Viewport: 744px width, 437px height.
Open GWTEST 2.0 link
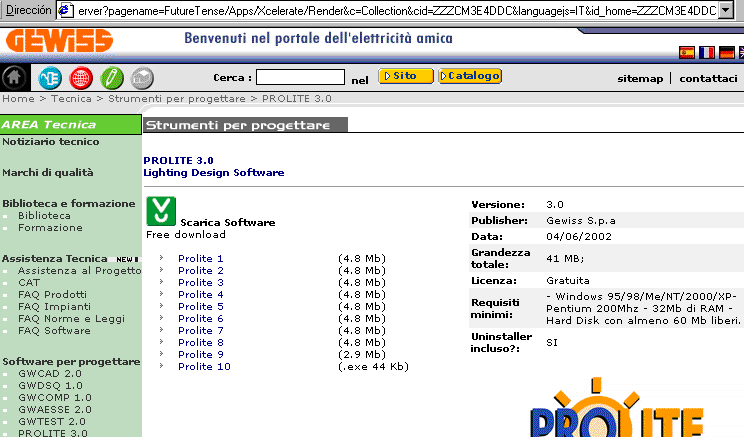click(x=52, y=422)
